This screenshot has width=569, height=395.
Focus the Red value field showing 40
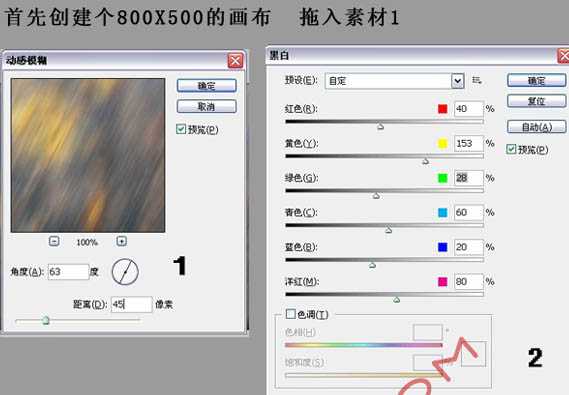[469, 109]
